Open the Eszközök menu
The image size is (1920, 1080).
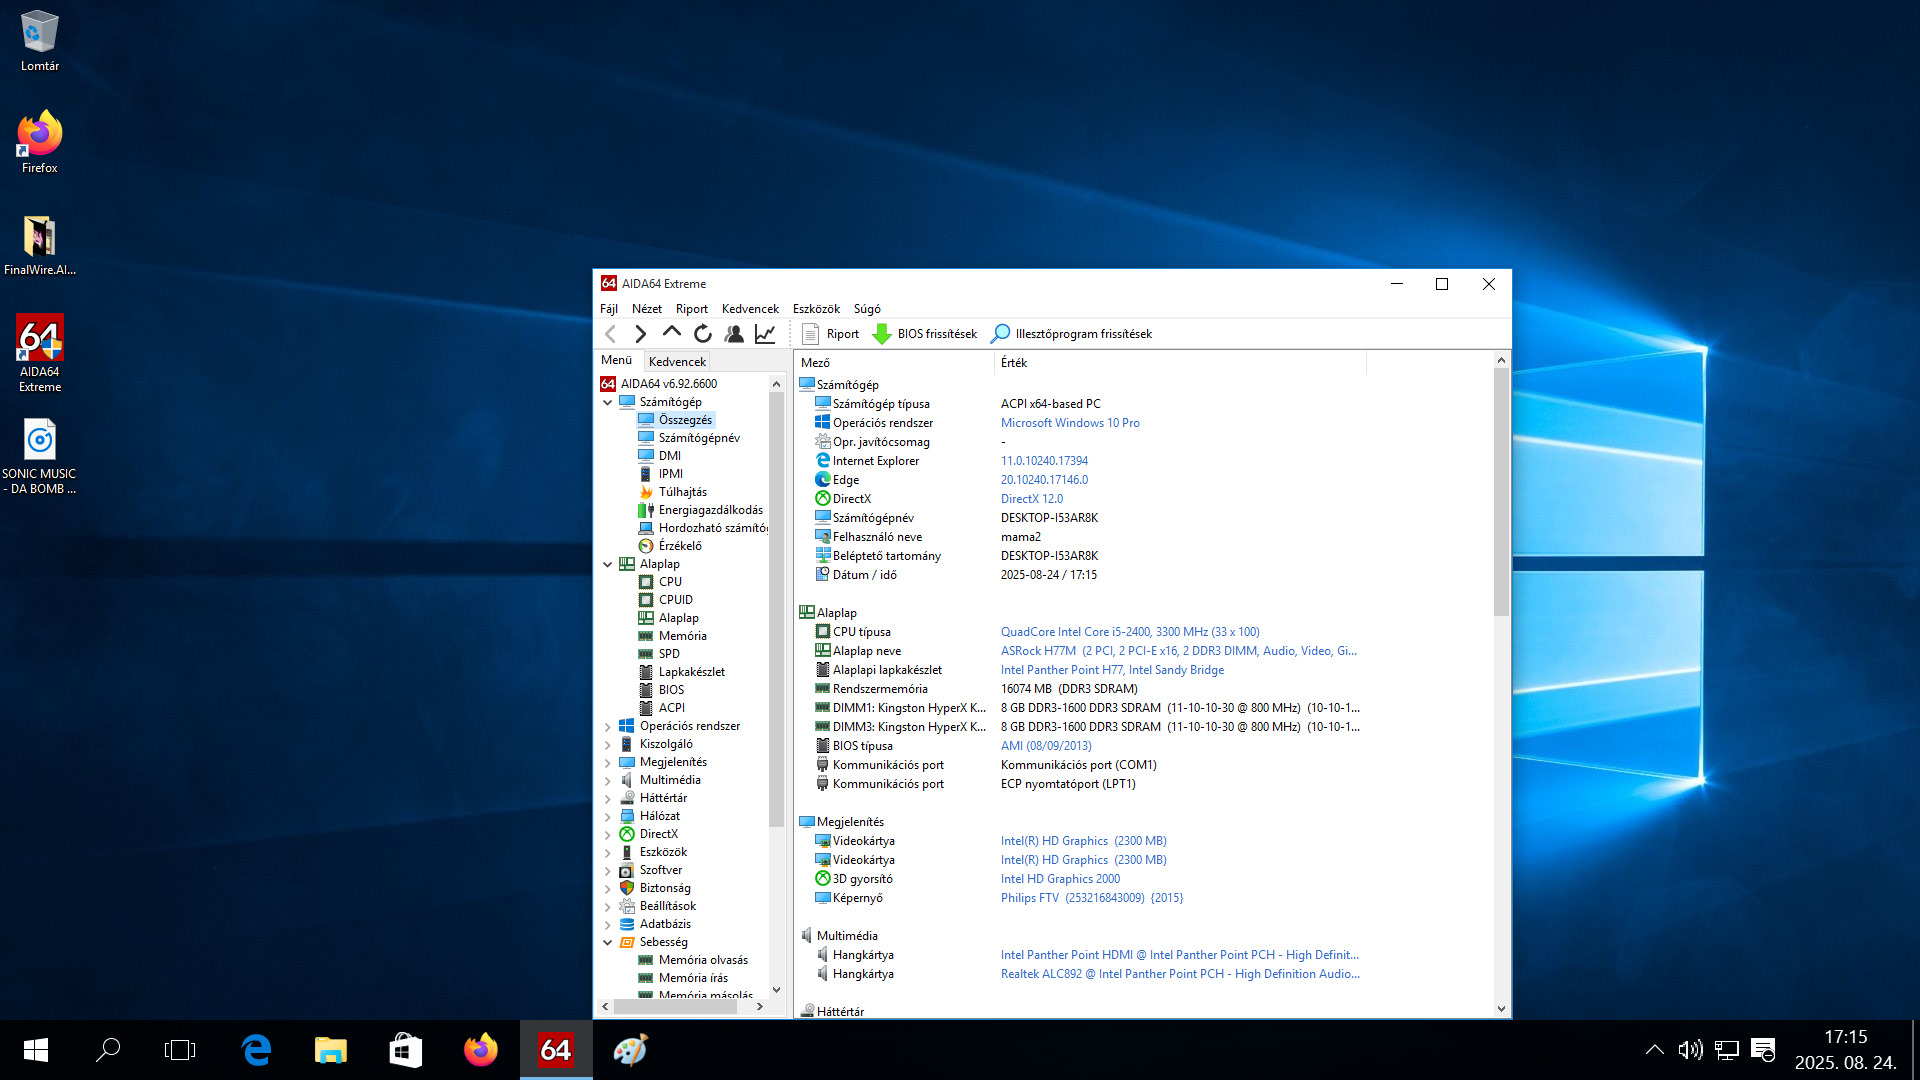[816, 309]
